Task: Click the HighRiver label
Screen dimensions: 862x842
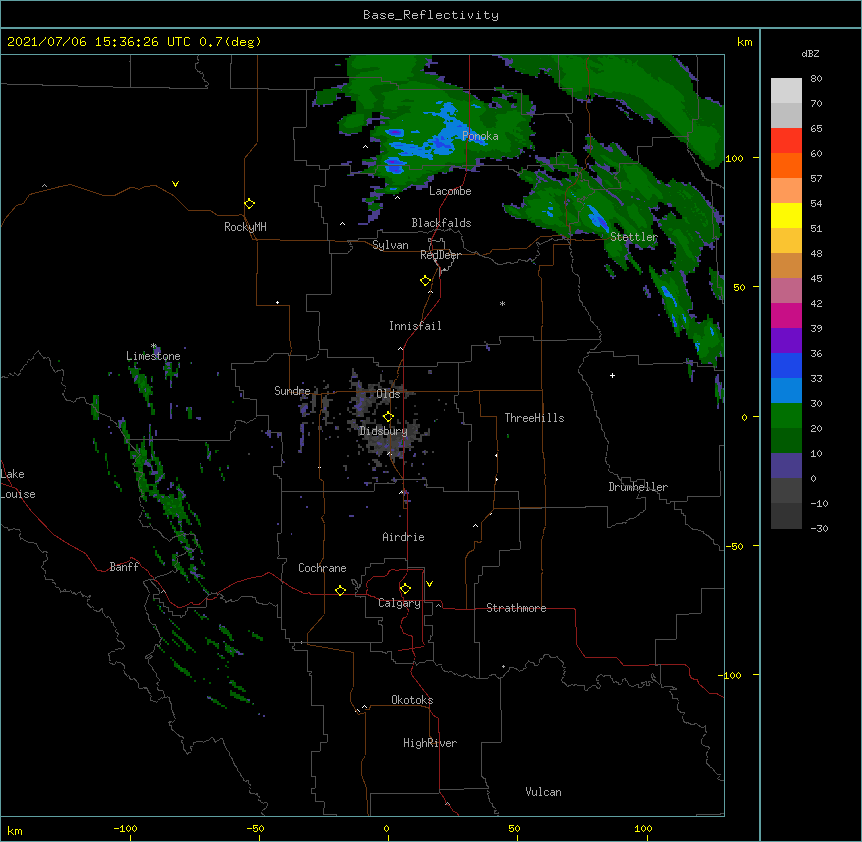Action: click(430, 743)
